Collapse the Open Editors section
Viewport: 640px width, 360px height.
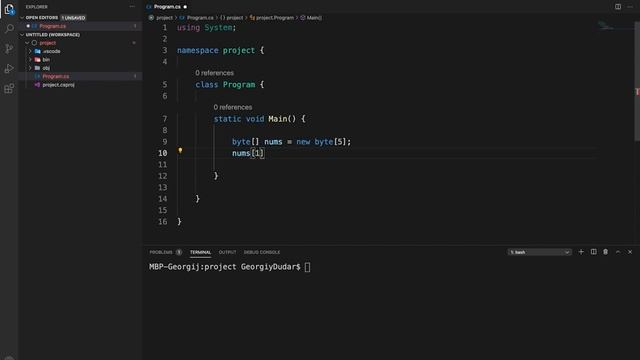pyautogui.click(x=22, y=18)
